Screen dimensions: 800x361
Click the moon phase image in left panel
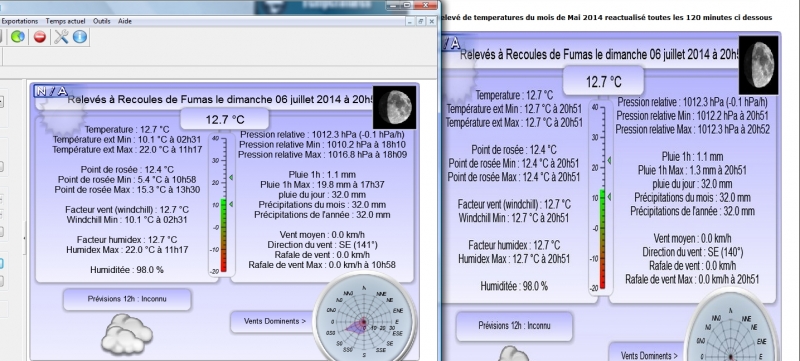394,107
